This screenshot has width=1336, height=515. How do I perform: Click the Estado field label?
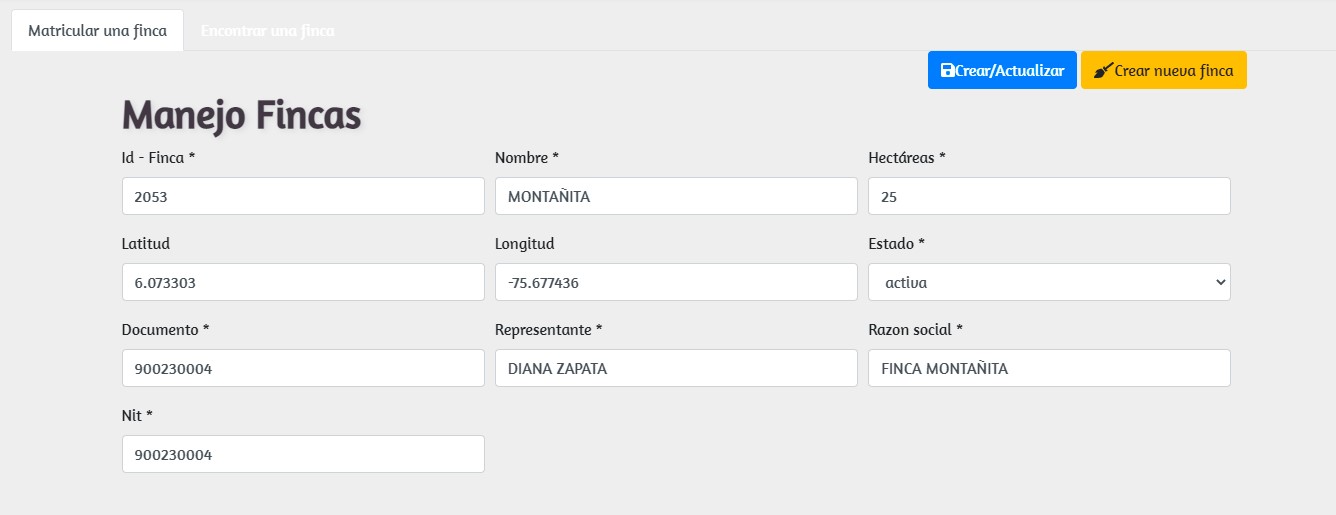[896, 244]
